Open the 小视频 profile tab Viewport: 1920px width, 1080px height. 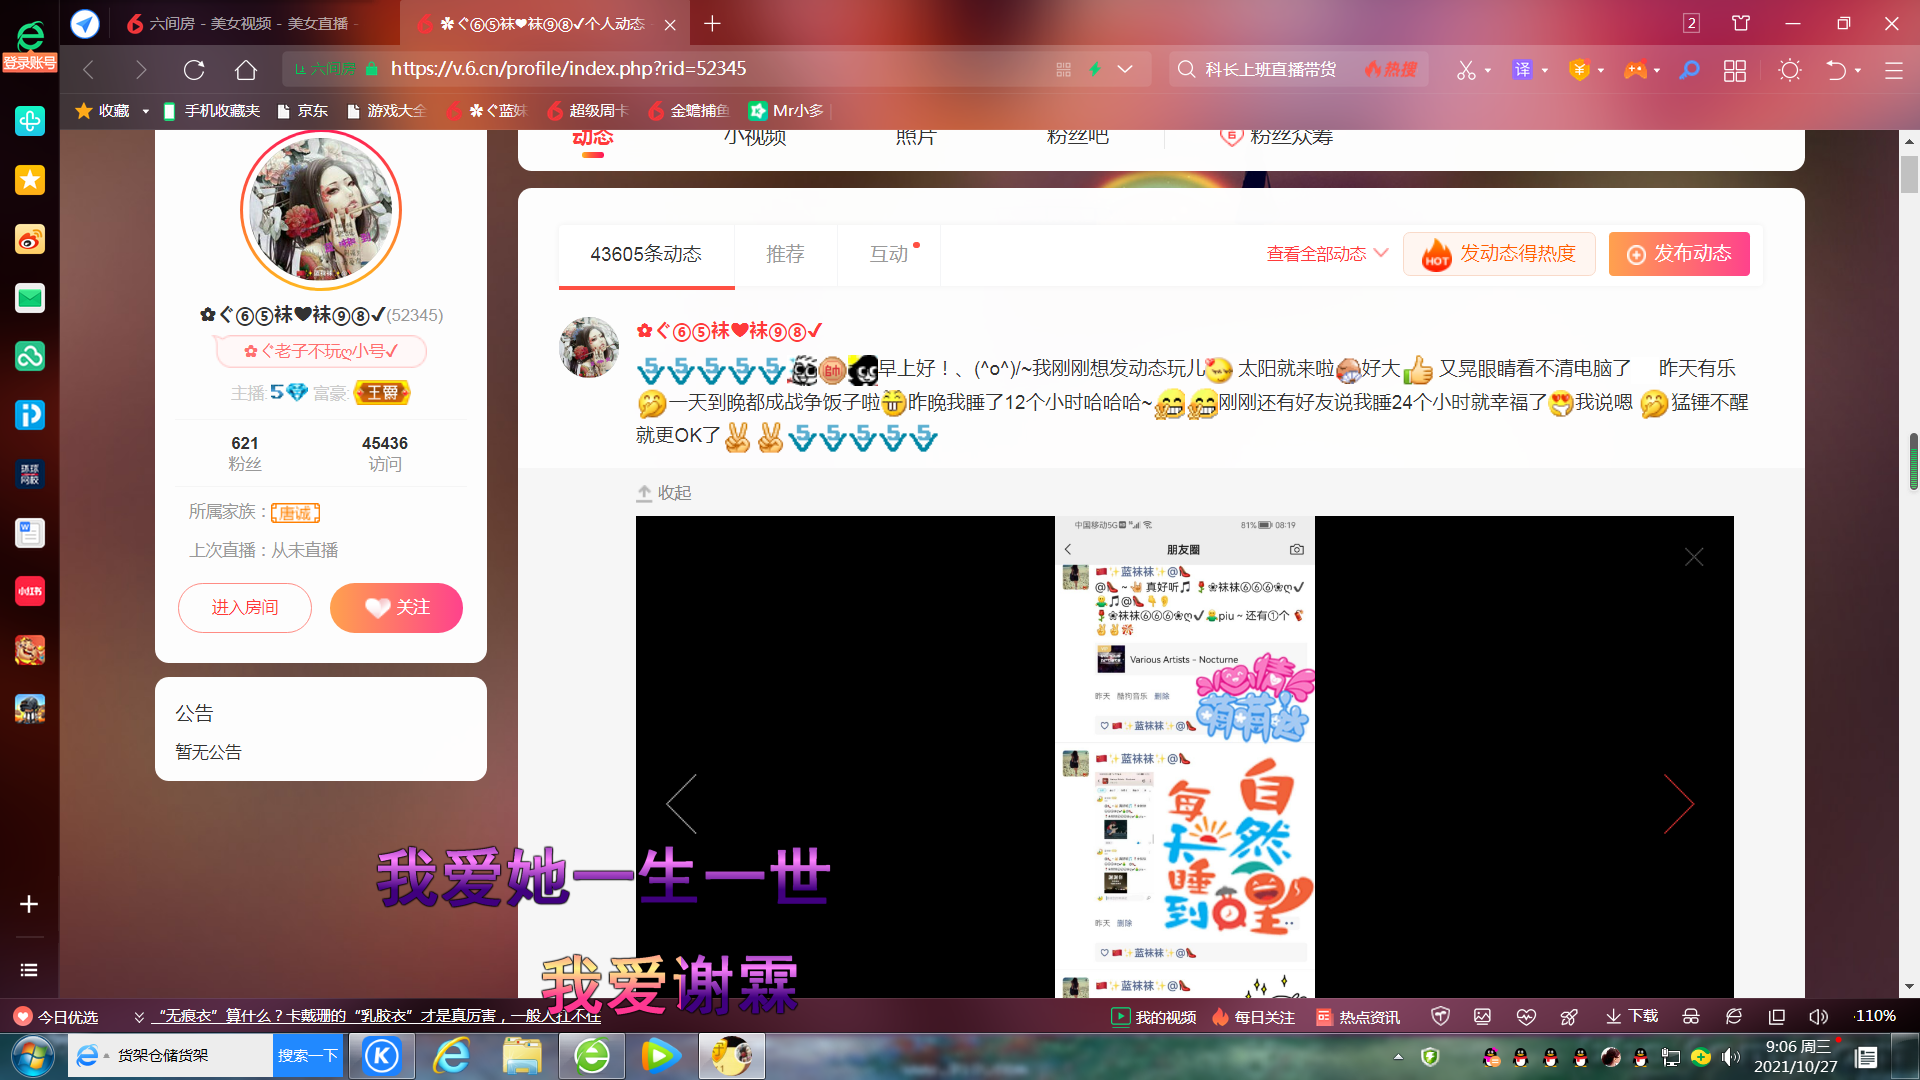tap(755, 137)
